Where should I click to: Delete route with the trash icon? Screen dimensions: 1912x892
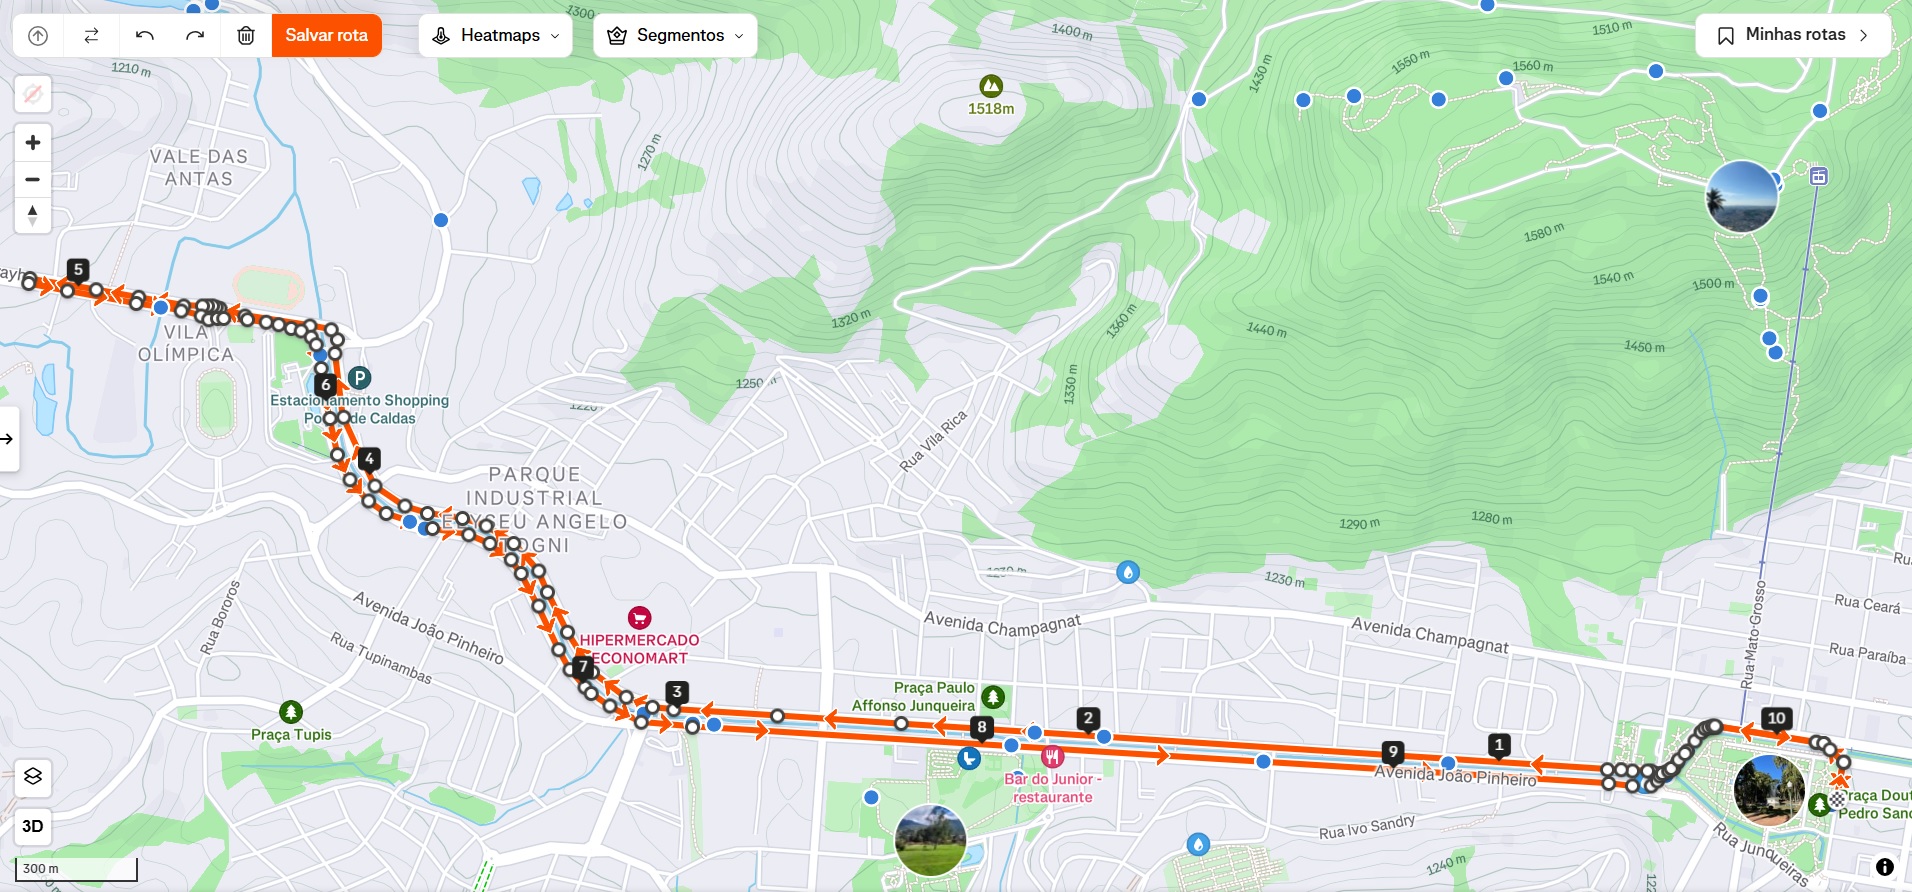tap(246, 35)
